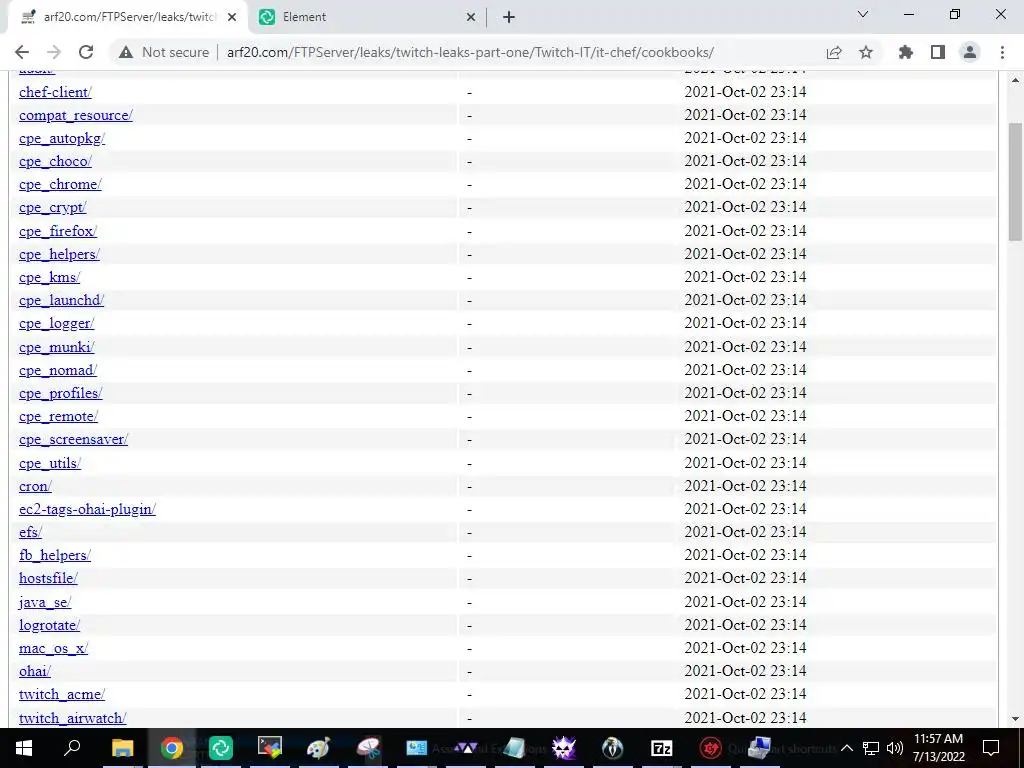The image size is (1024, 768).
Task: Open the cpe_autopkg/ folder
Action: pos(62,138)
